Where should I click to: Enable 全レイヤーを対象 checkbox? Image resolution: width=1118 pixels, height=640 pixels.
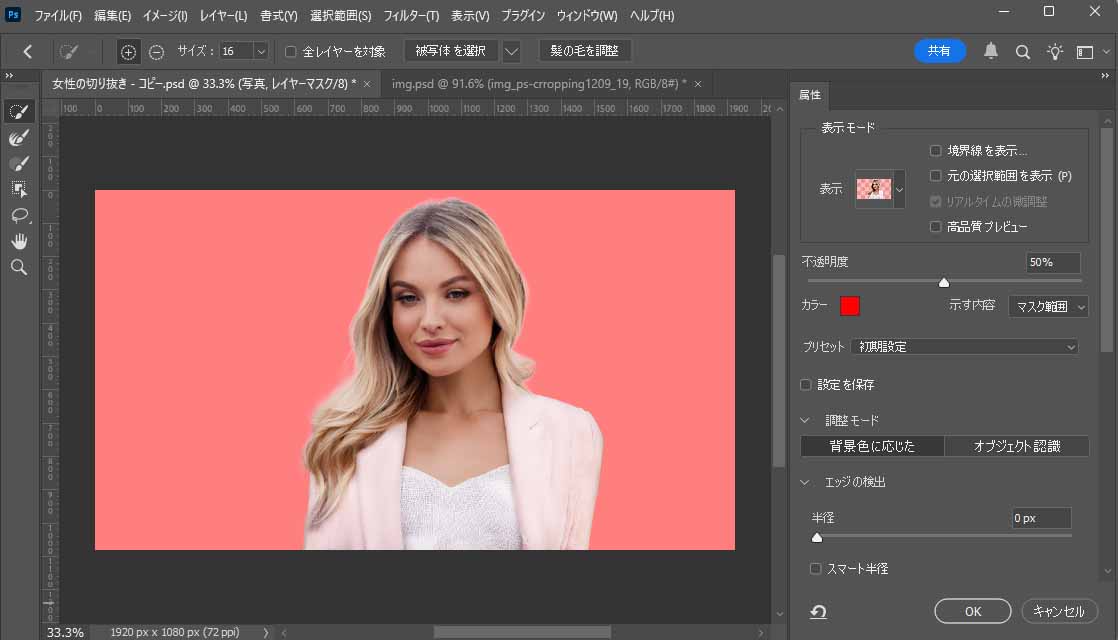coord(291,52)
